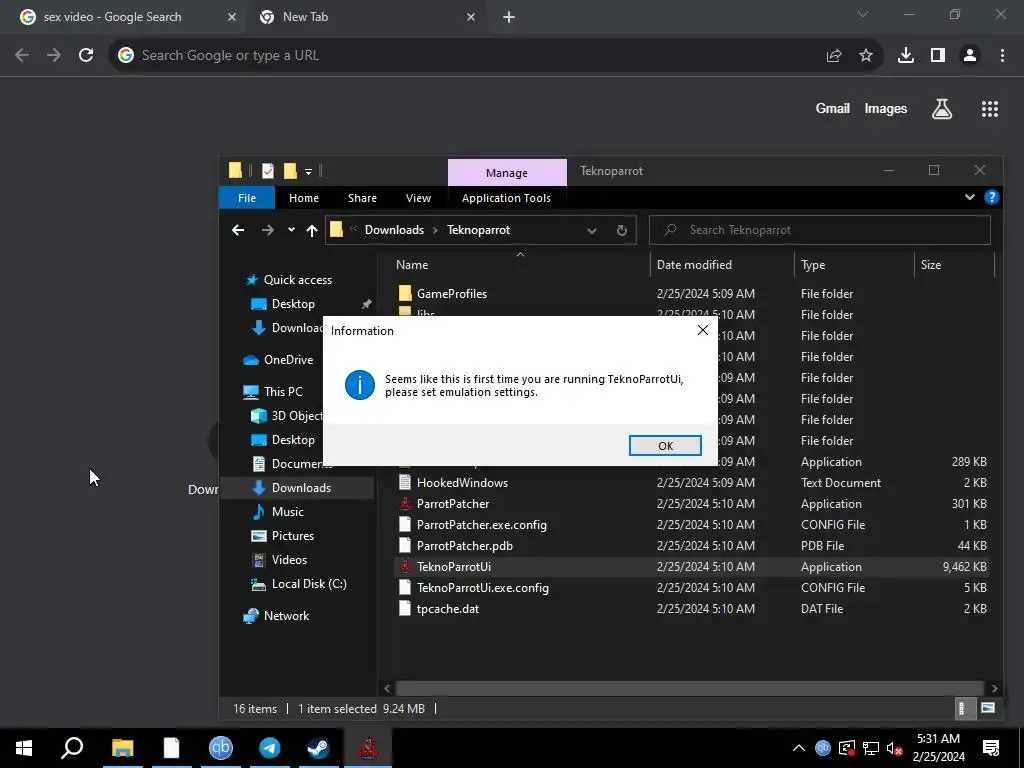Open Explorer help question mark icon
The height and width of the screenshot is (768, 1024).
(991, 197)
